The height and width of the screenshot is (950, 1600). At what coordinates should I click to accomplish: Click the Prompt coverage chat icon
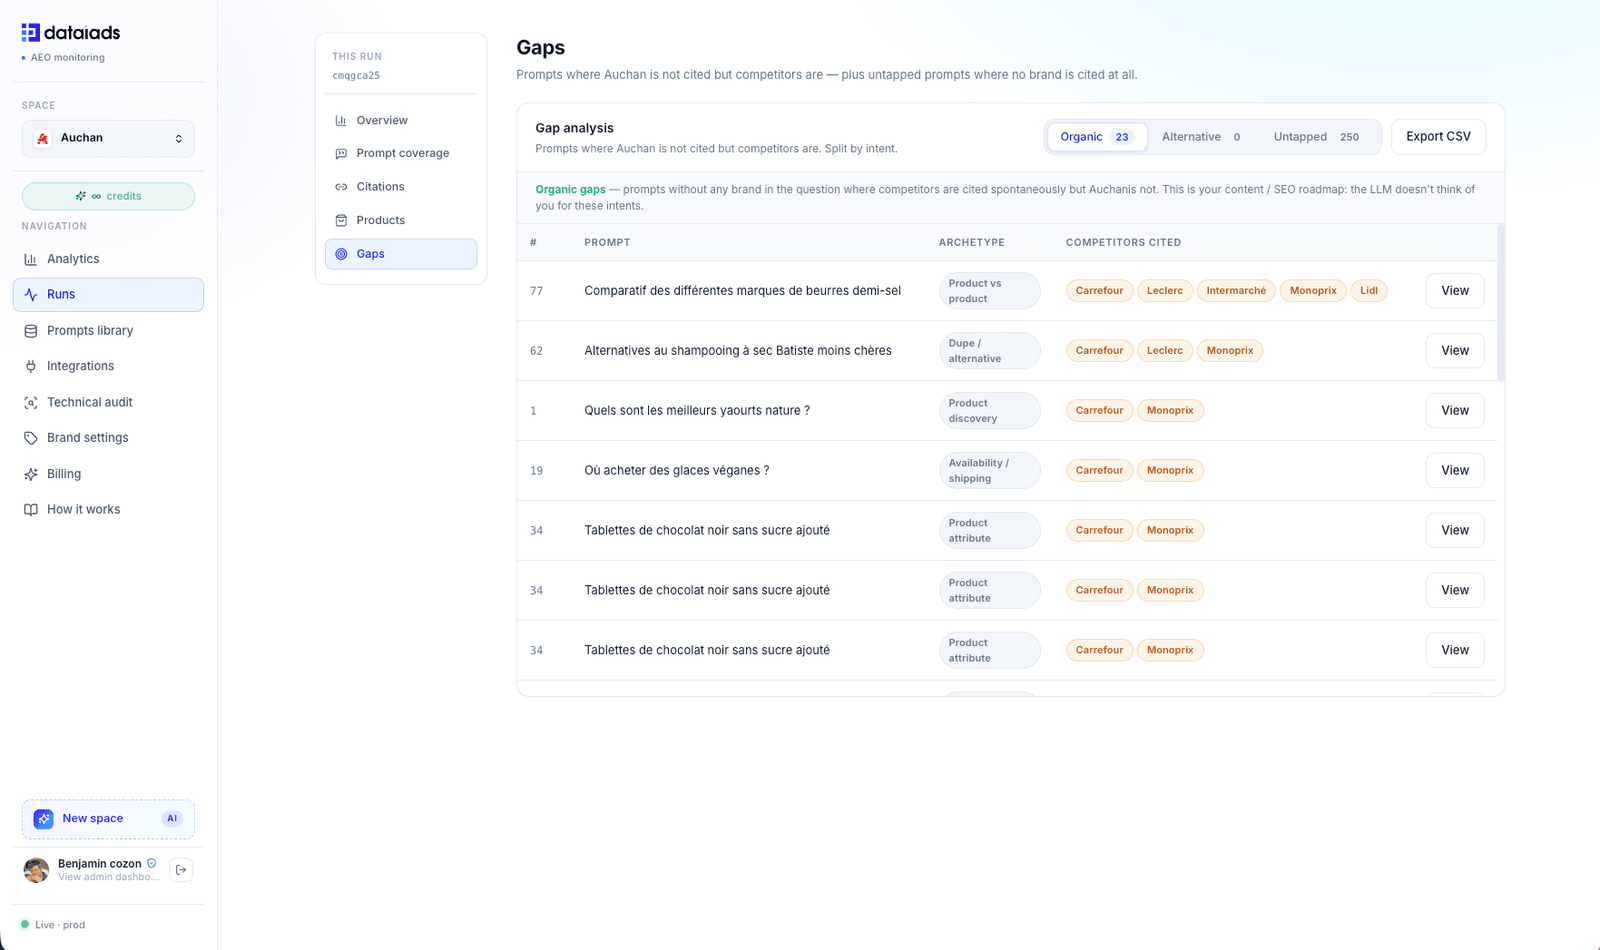(341, 153)
